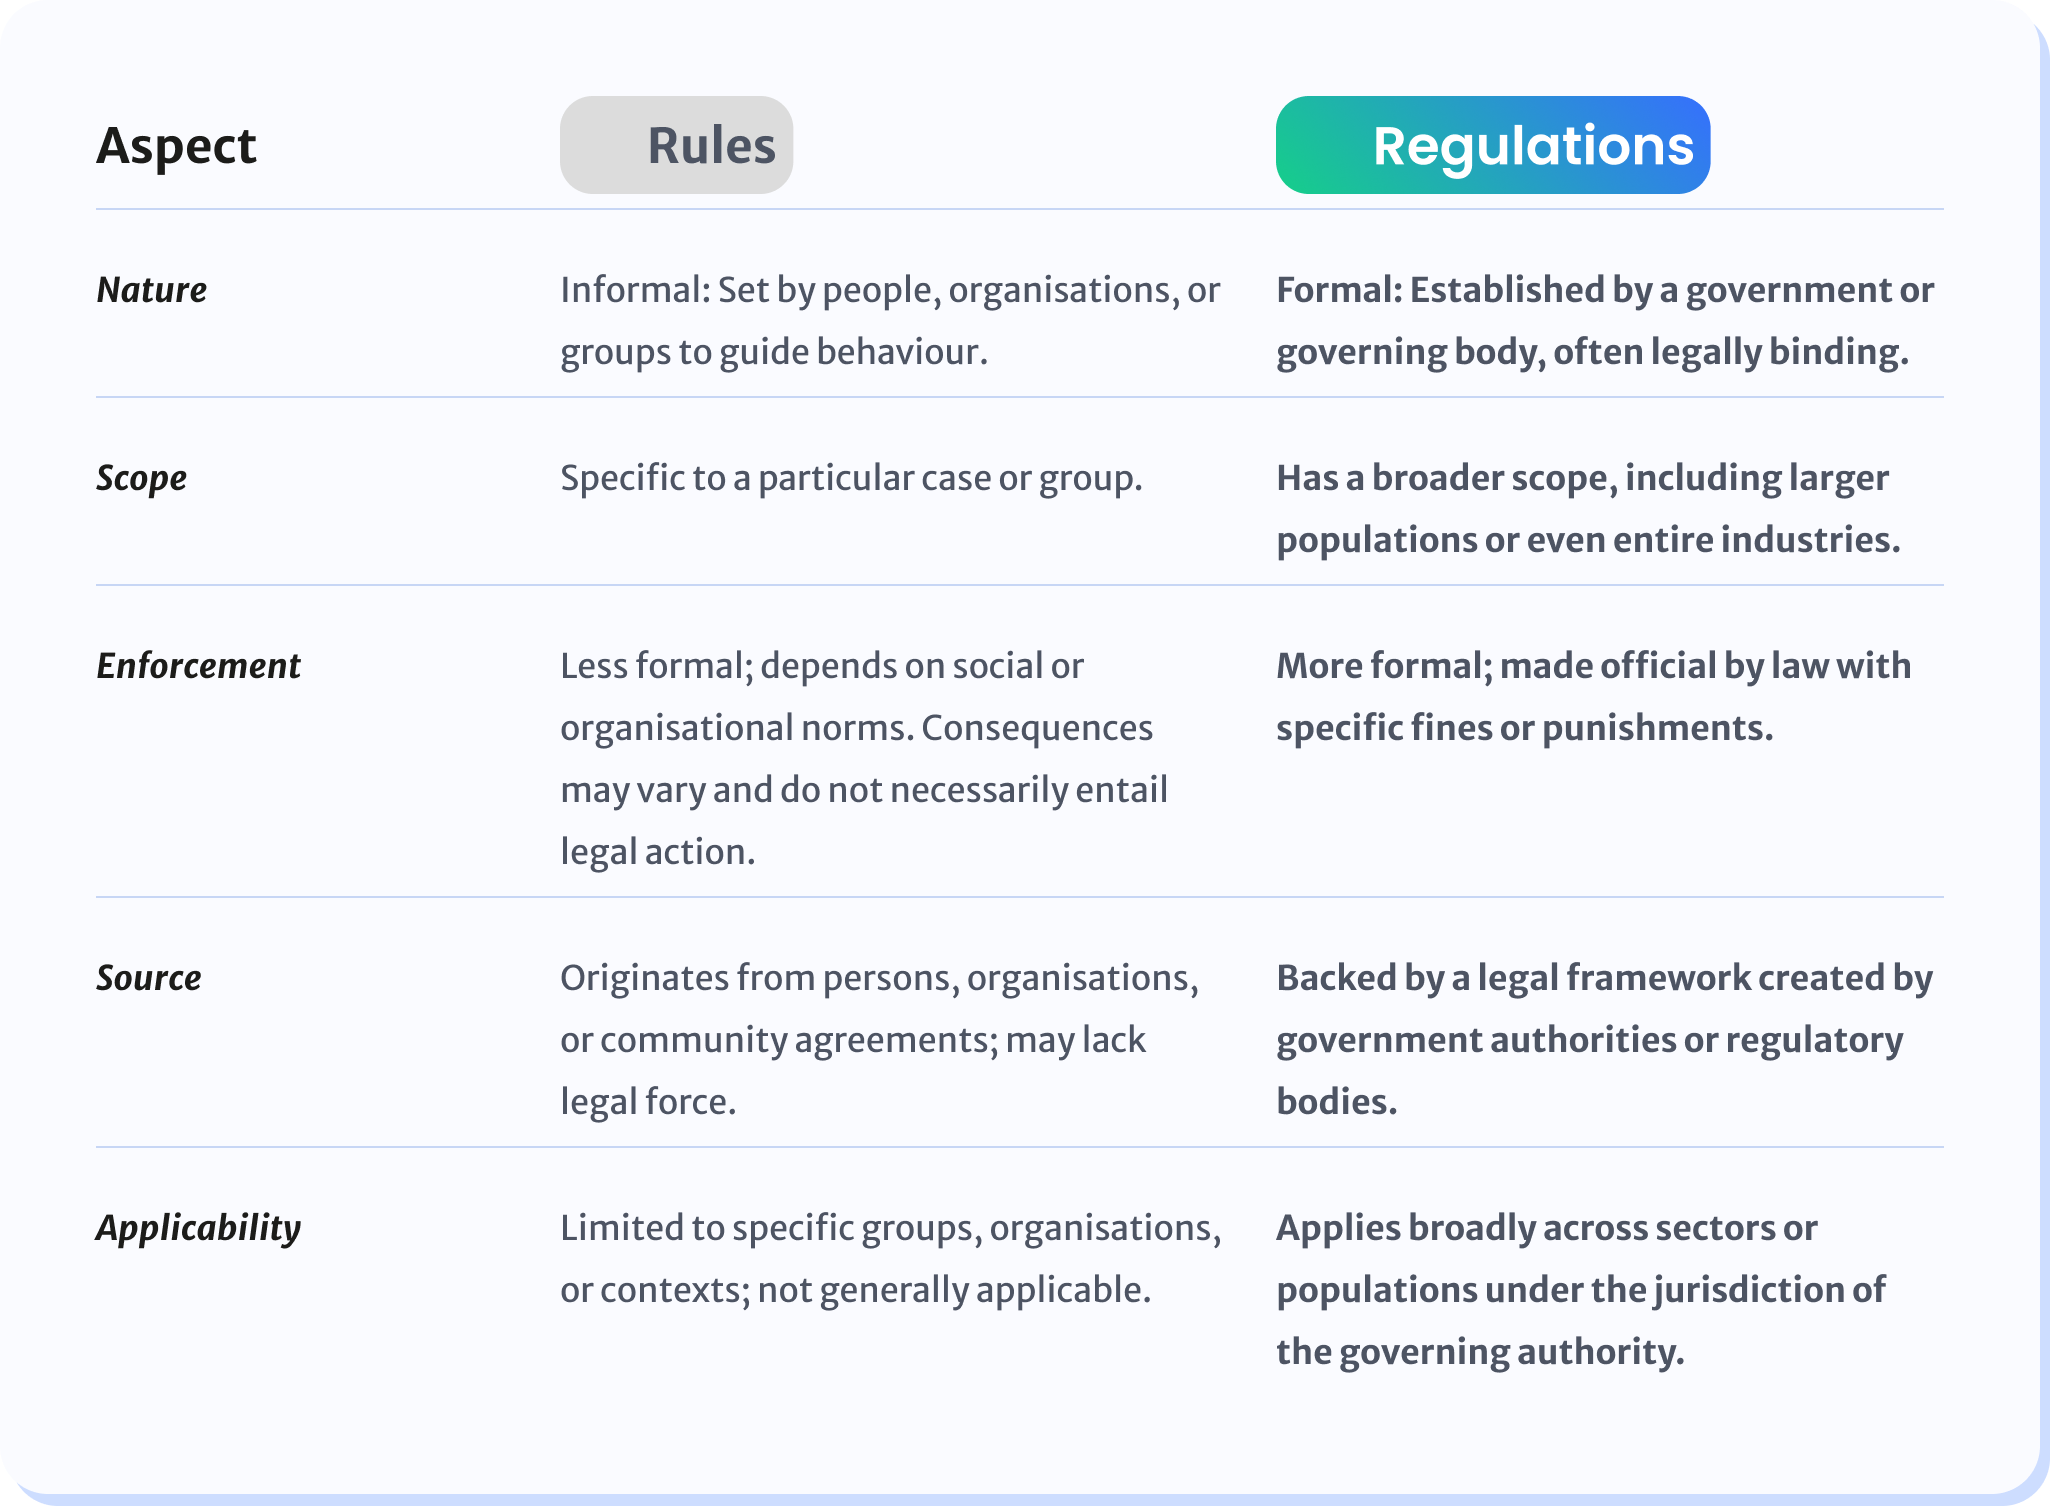This screenshot has width=2050, height=1507.
Task: Click the Source row label
Action: pyautogui.click(x=149, y=978)
